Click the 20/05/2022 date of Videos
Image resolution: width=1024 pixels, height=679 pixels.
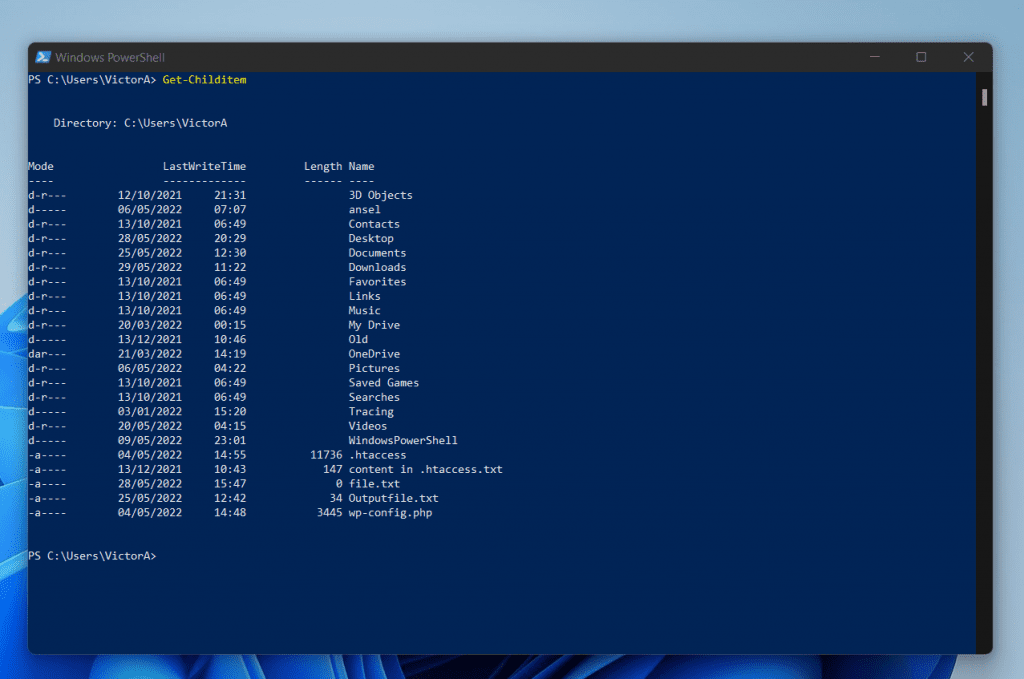coord(150,426)
